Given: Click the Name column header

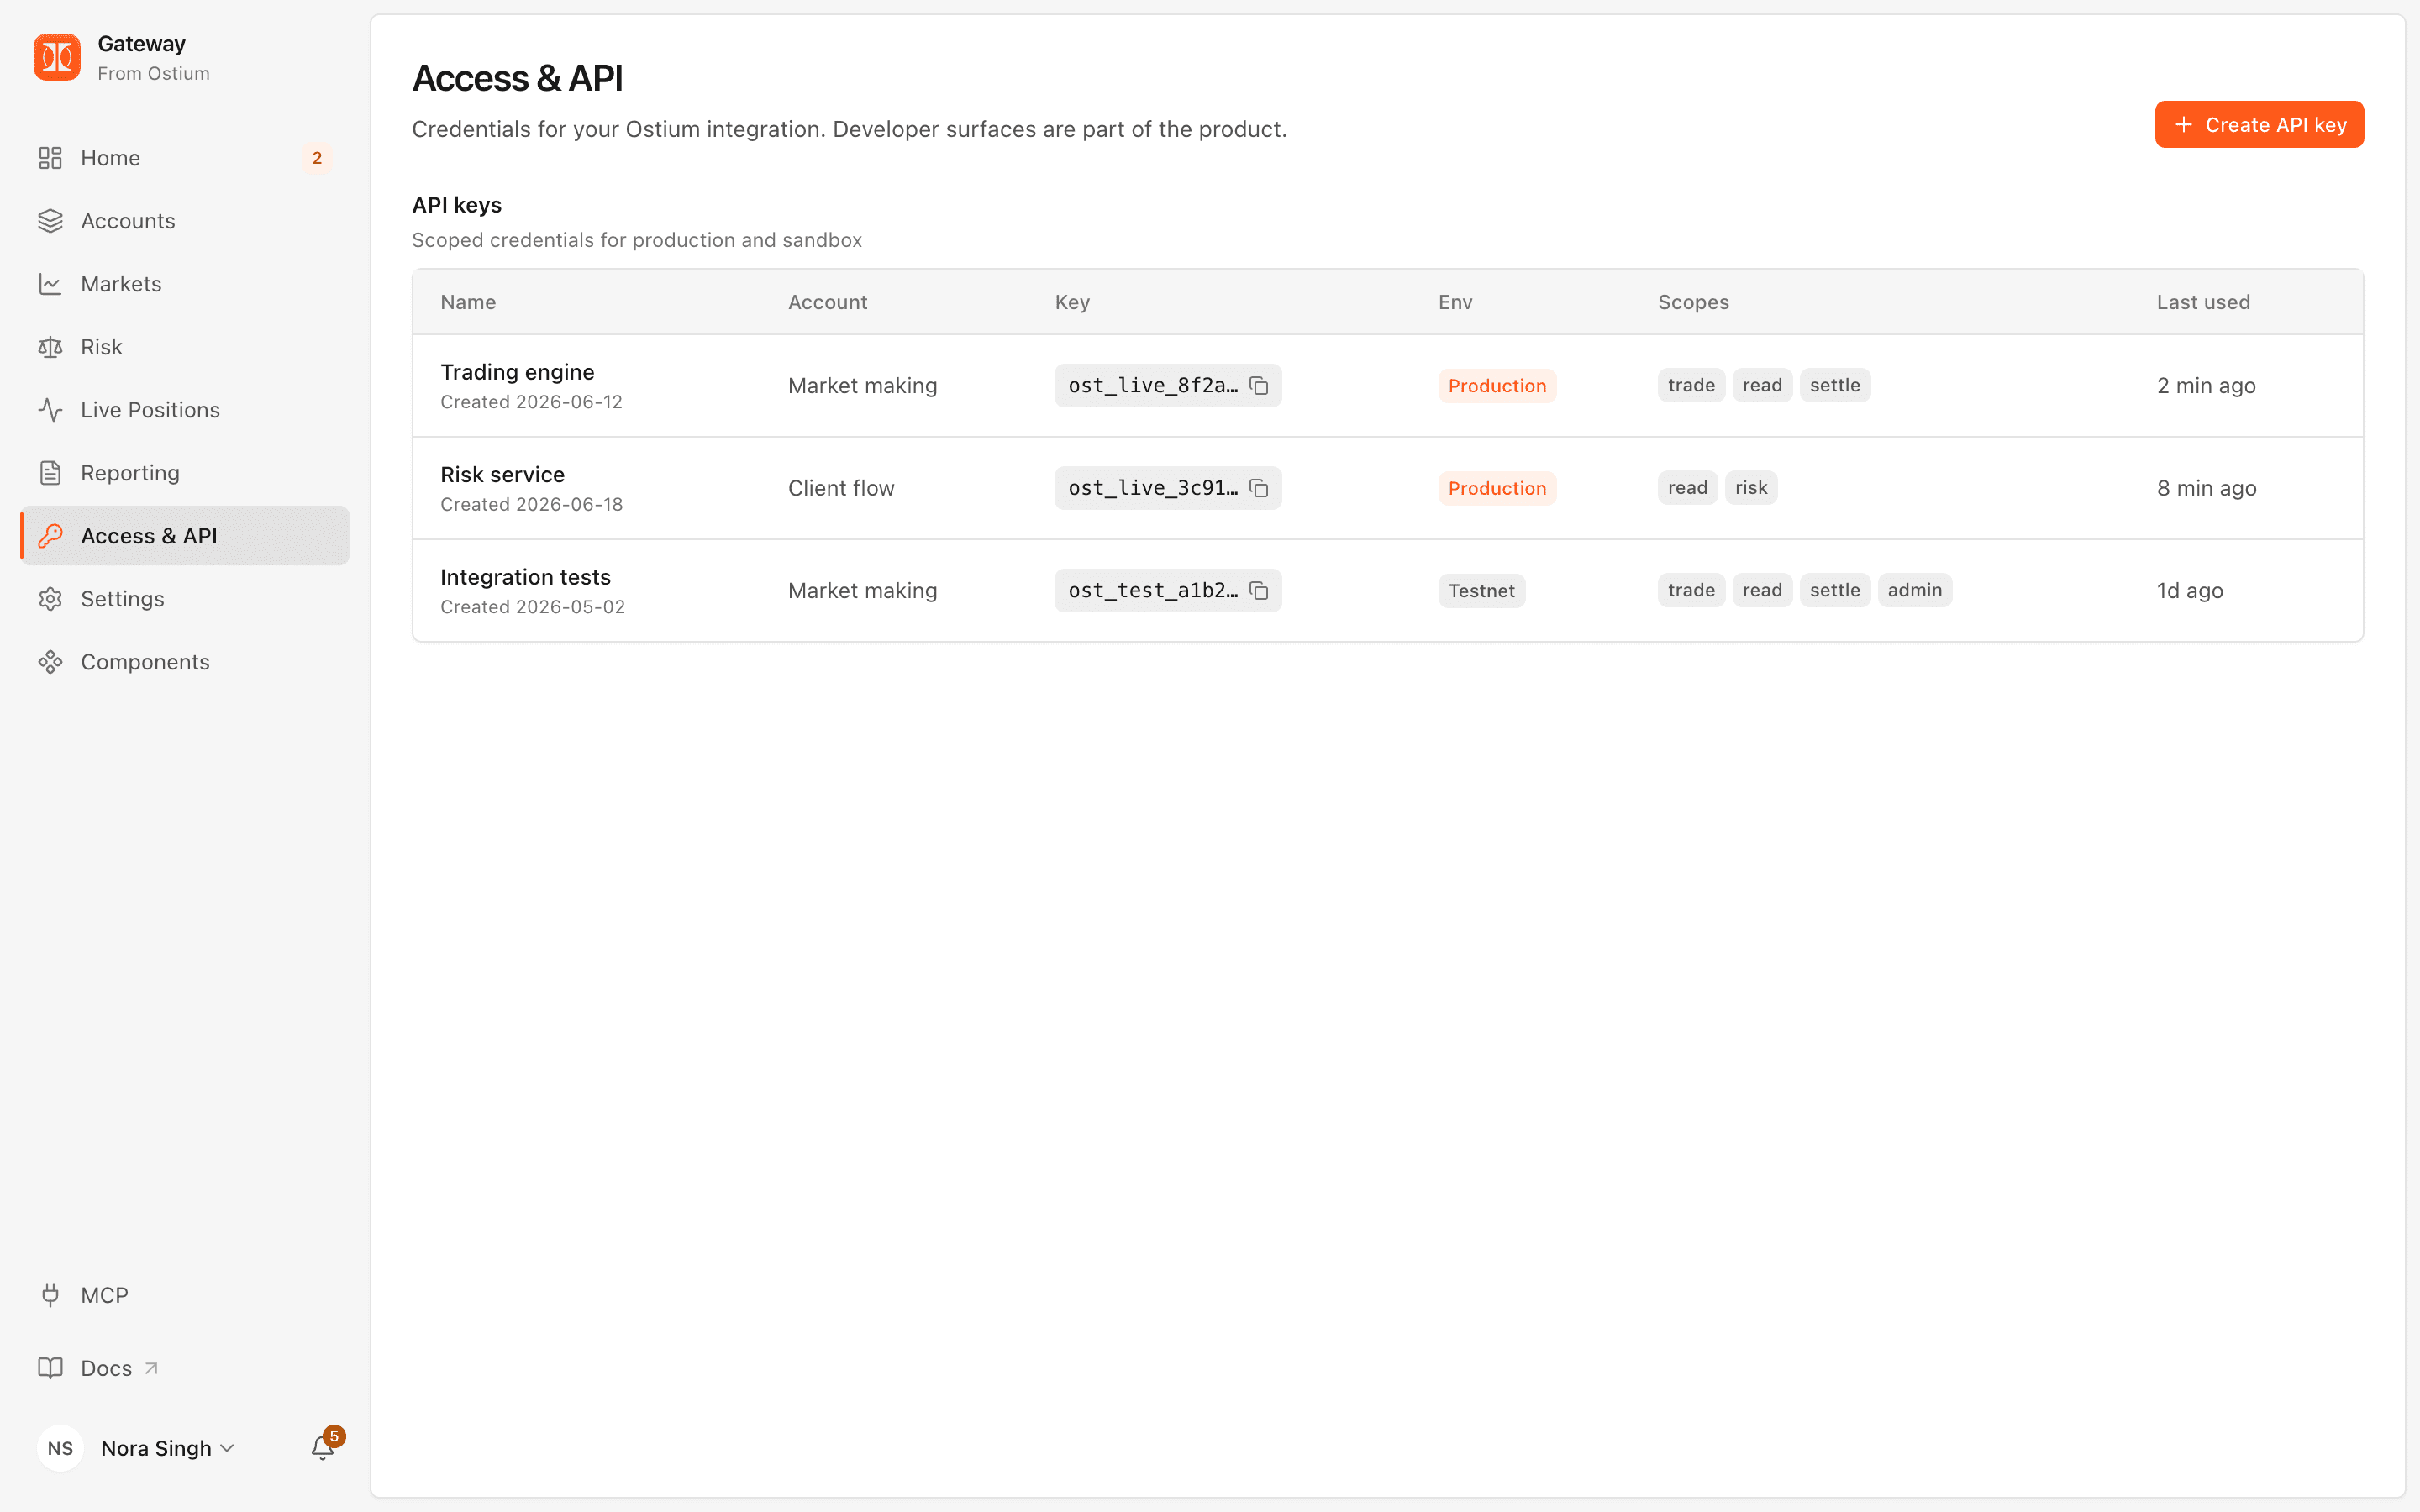Looking at the screenshot, I should pos(468,302).
